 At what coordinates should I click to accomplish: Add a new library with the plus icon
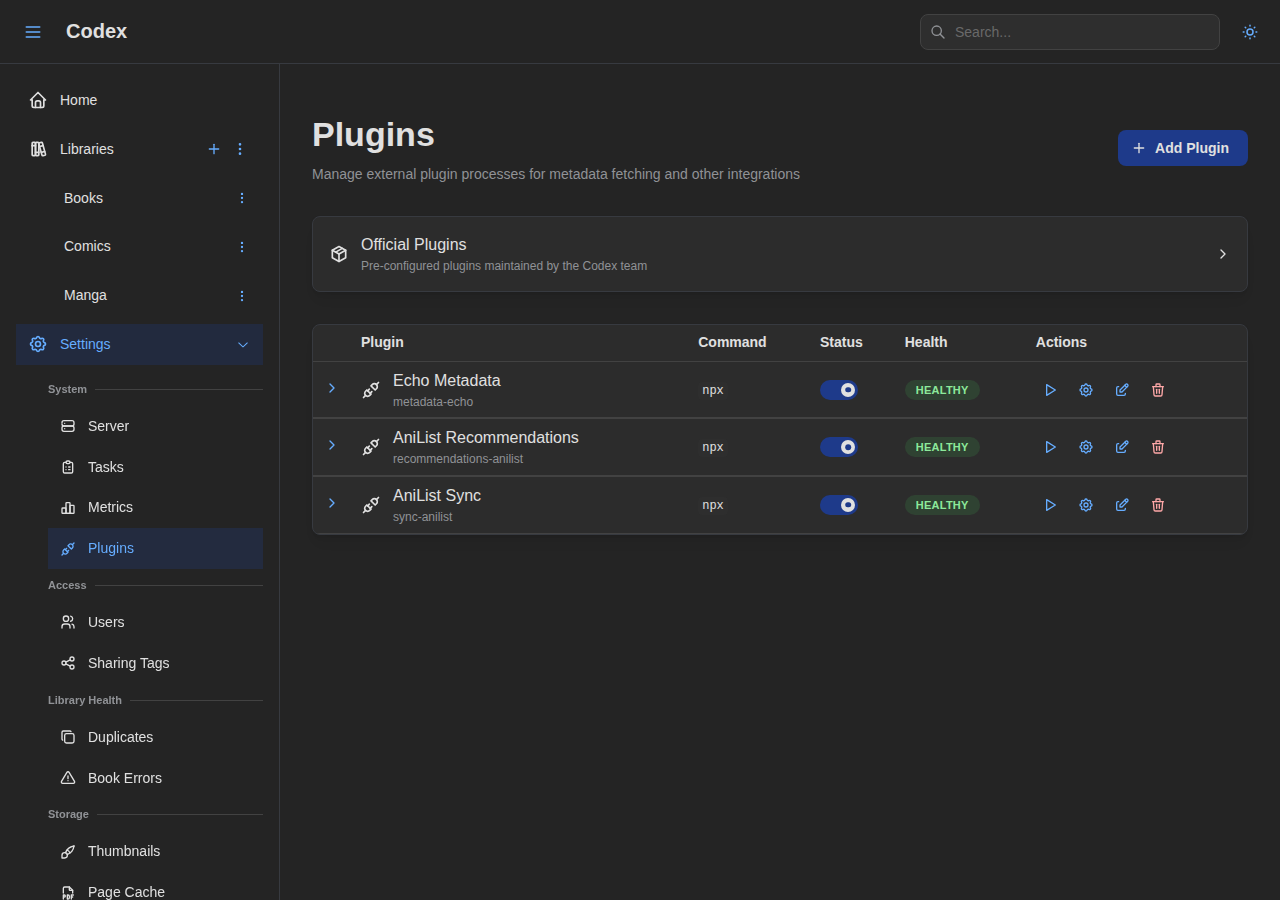coord(214,149)
